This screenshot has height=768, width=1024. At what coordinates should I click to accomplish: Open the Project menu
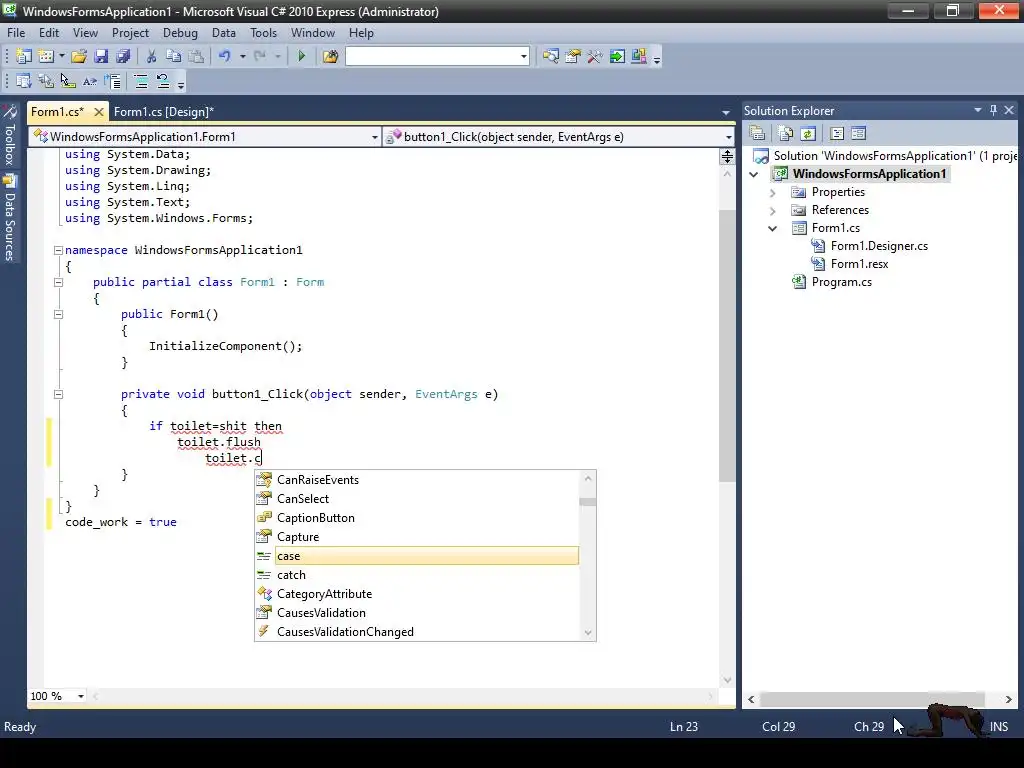pyautogui.click(x=130, y=33)
